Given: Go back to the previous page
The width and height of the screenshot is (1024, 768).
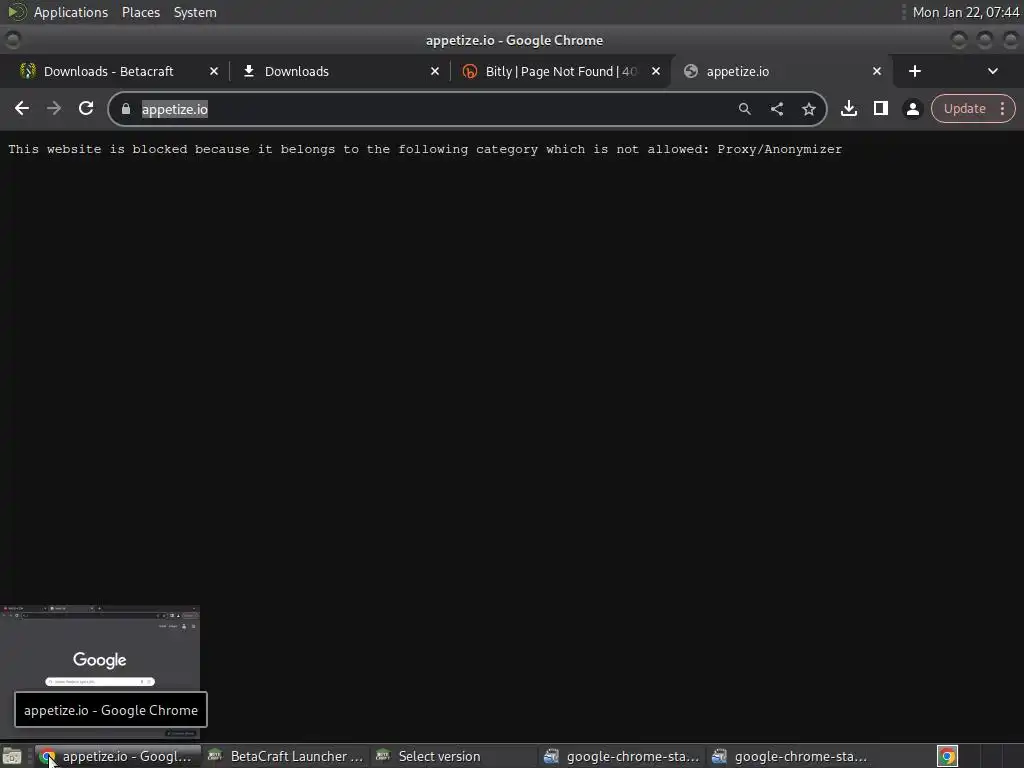Looking at the screenshot, I should tap(22, 108).
